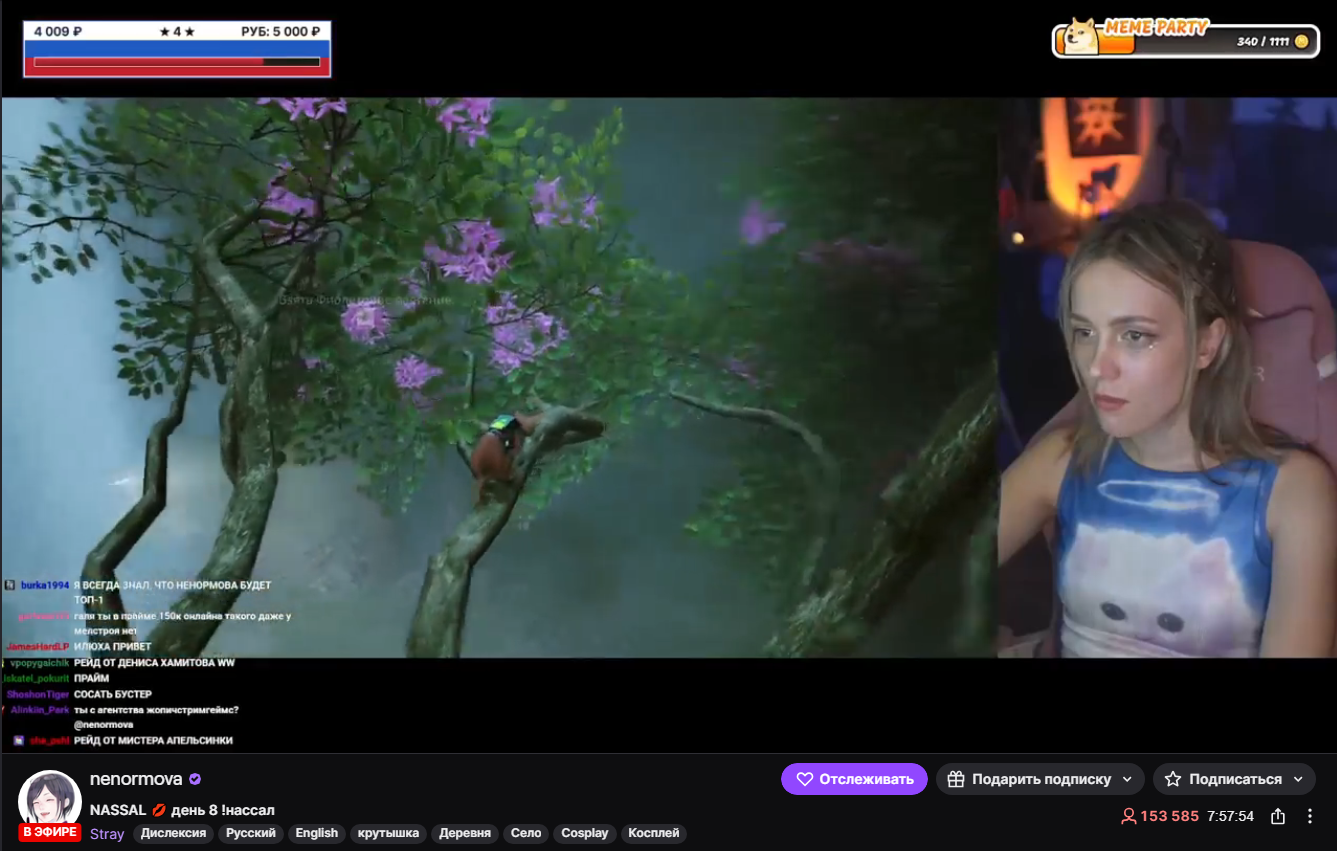The width and height of the screenshot is (1337, 851).
Task: Click chat username Alinkin_Park
Action: click(40, 710)
